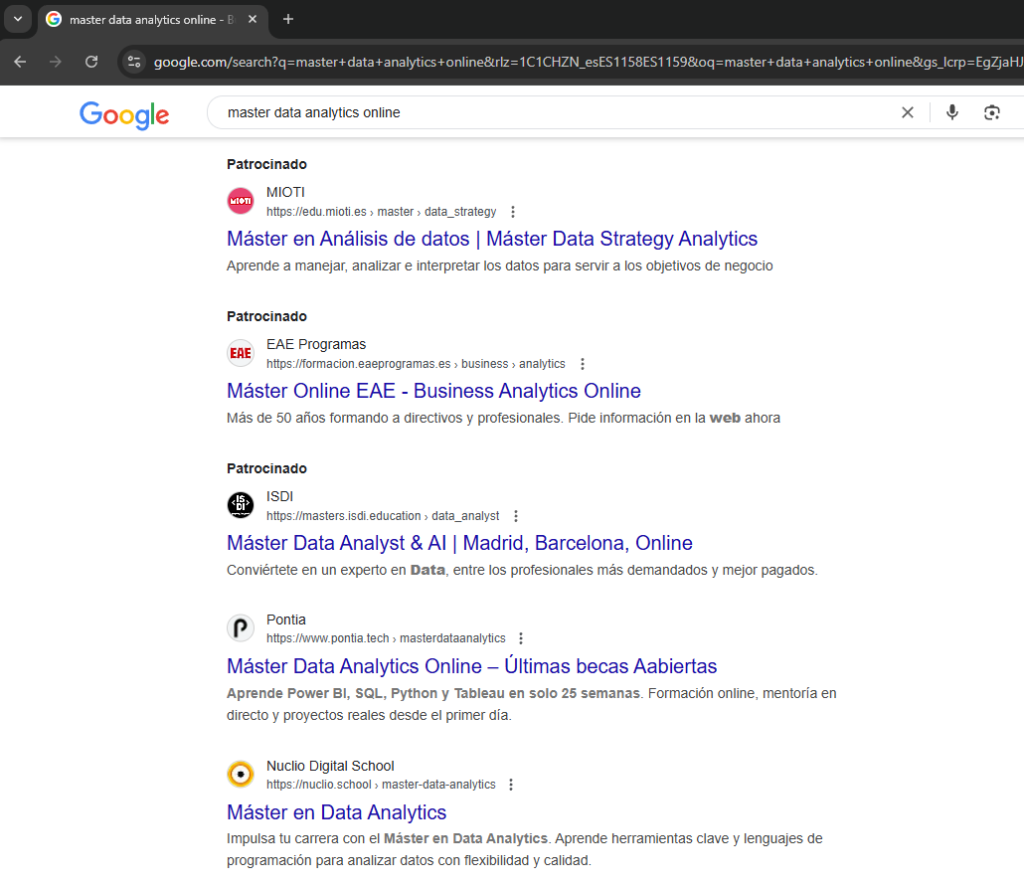Screen dimensions: 1024x886
Task: Open options menu for Nuclio result
Action: tap(511, 784)
